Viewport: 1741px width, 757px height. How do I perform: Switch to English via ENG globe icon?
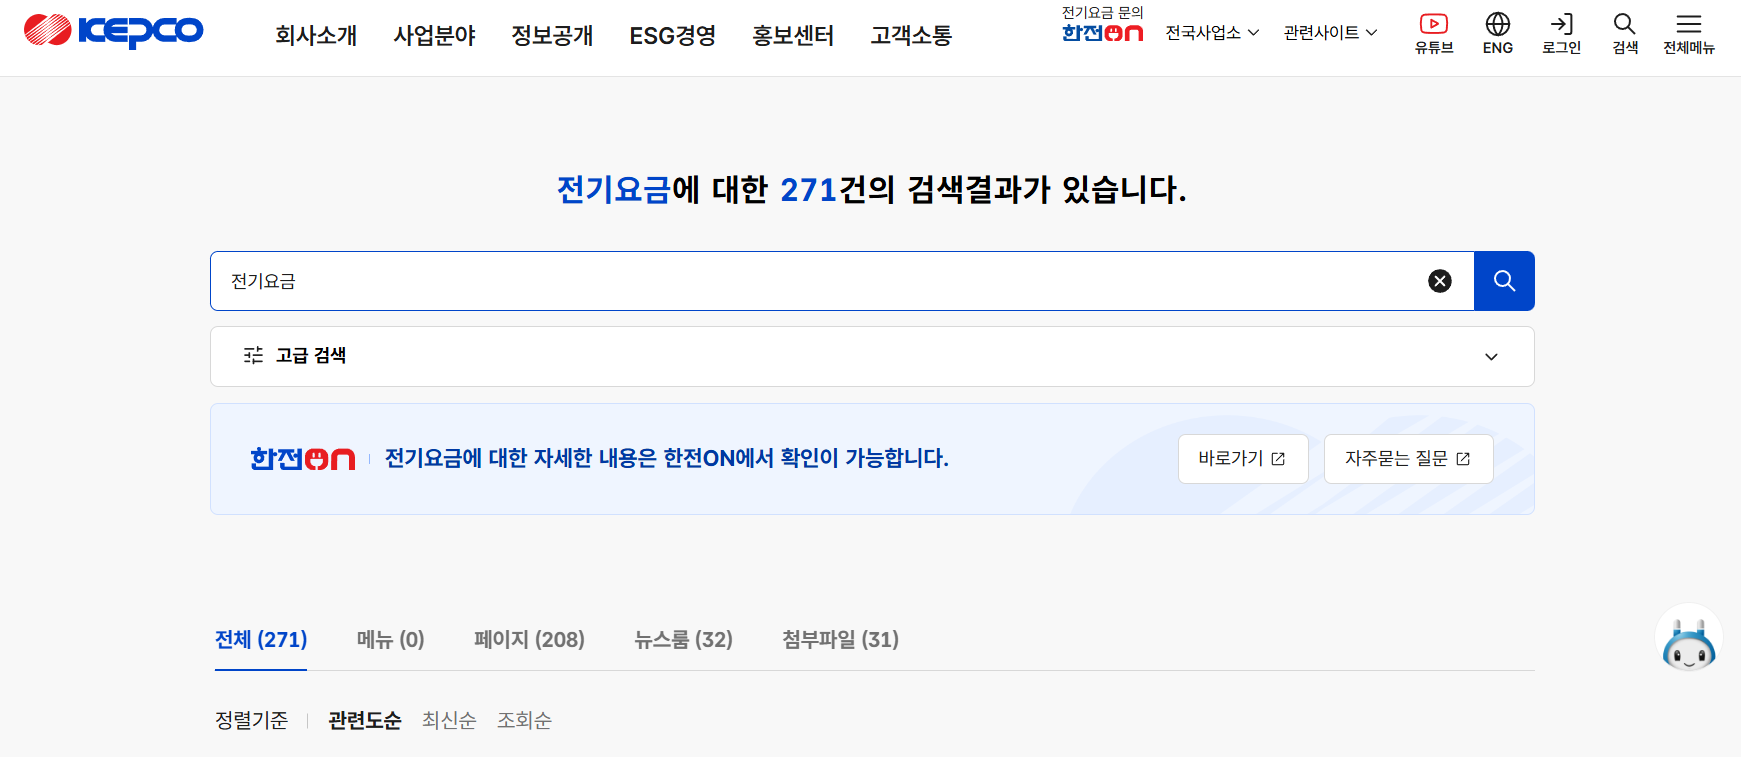[x=1498, y=33]
